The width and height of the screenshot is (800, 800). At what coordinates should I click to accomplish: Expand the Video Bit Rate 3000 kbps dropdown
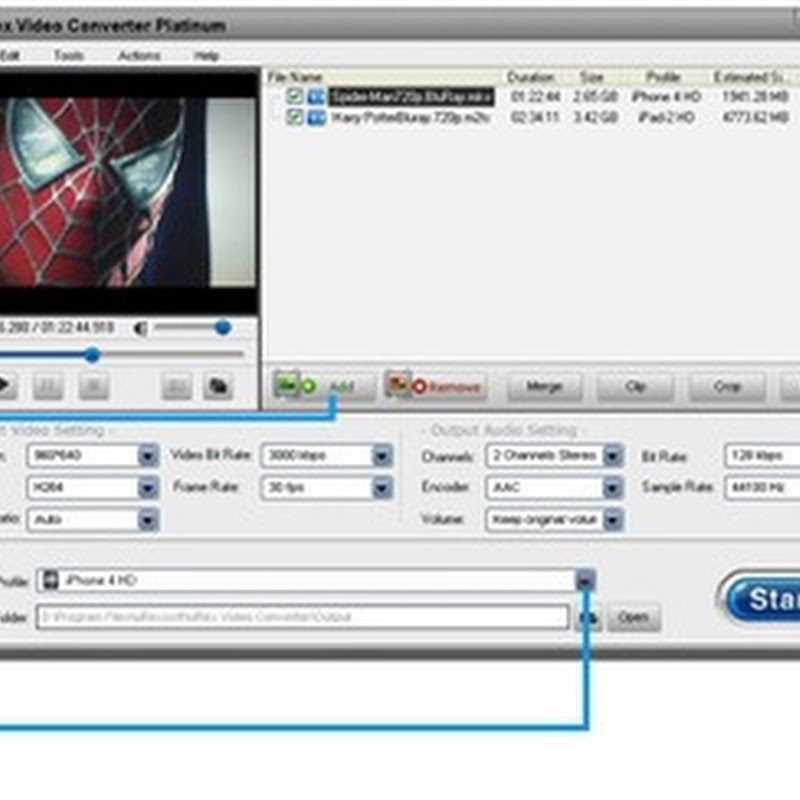click(x=382, y=456)
